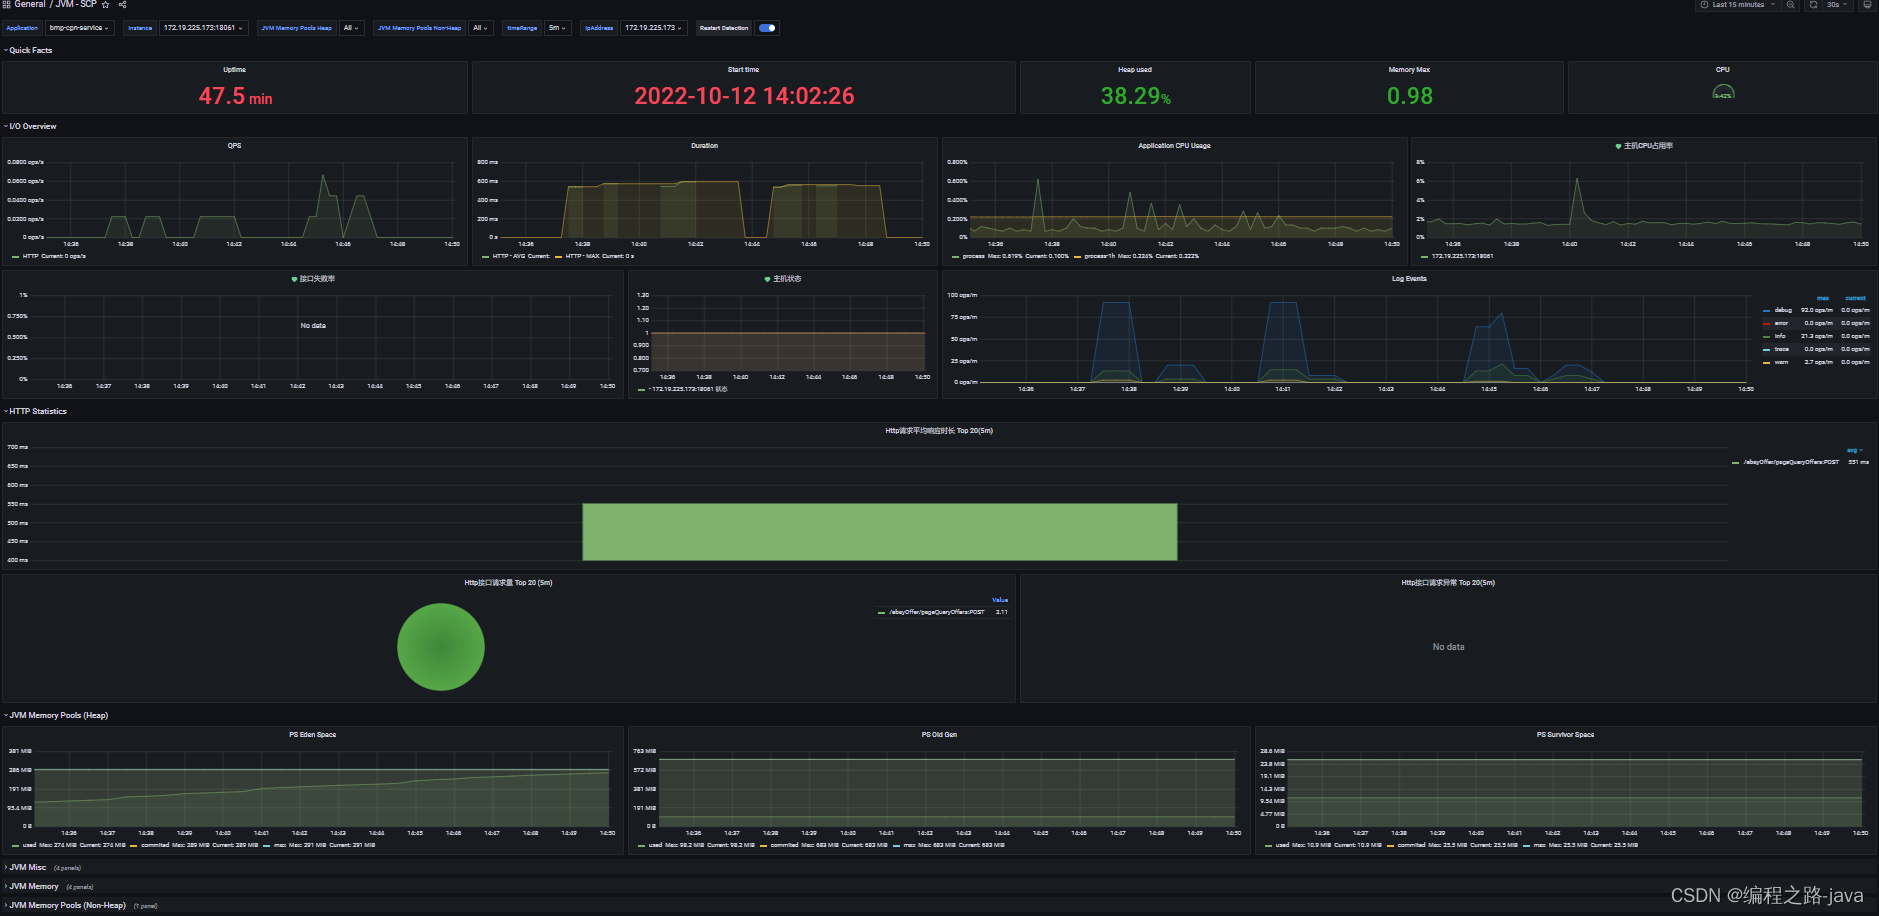Click the green bar in response time chart

pyautogui.click(x=880, y=532)
